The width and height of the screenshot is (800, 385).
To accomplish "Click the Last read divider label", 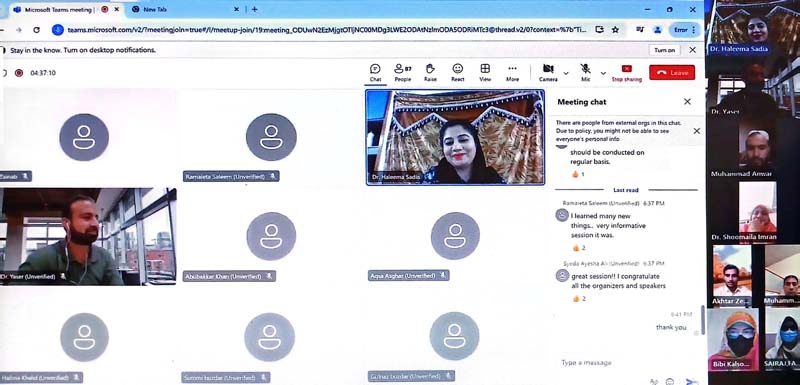I will click(x=626, y=190).
